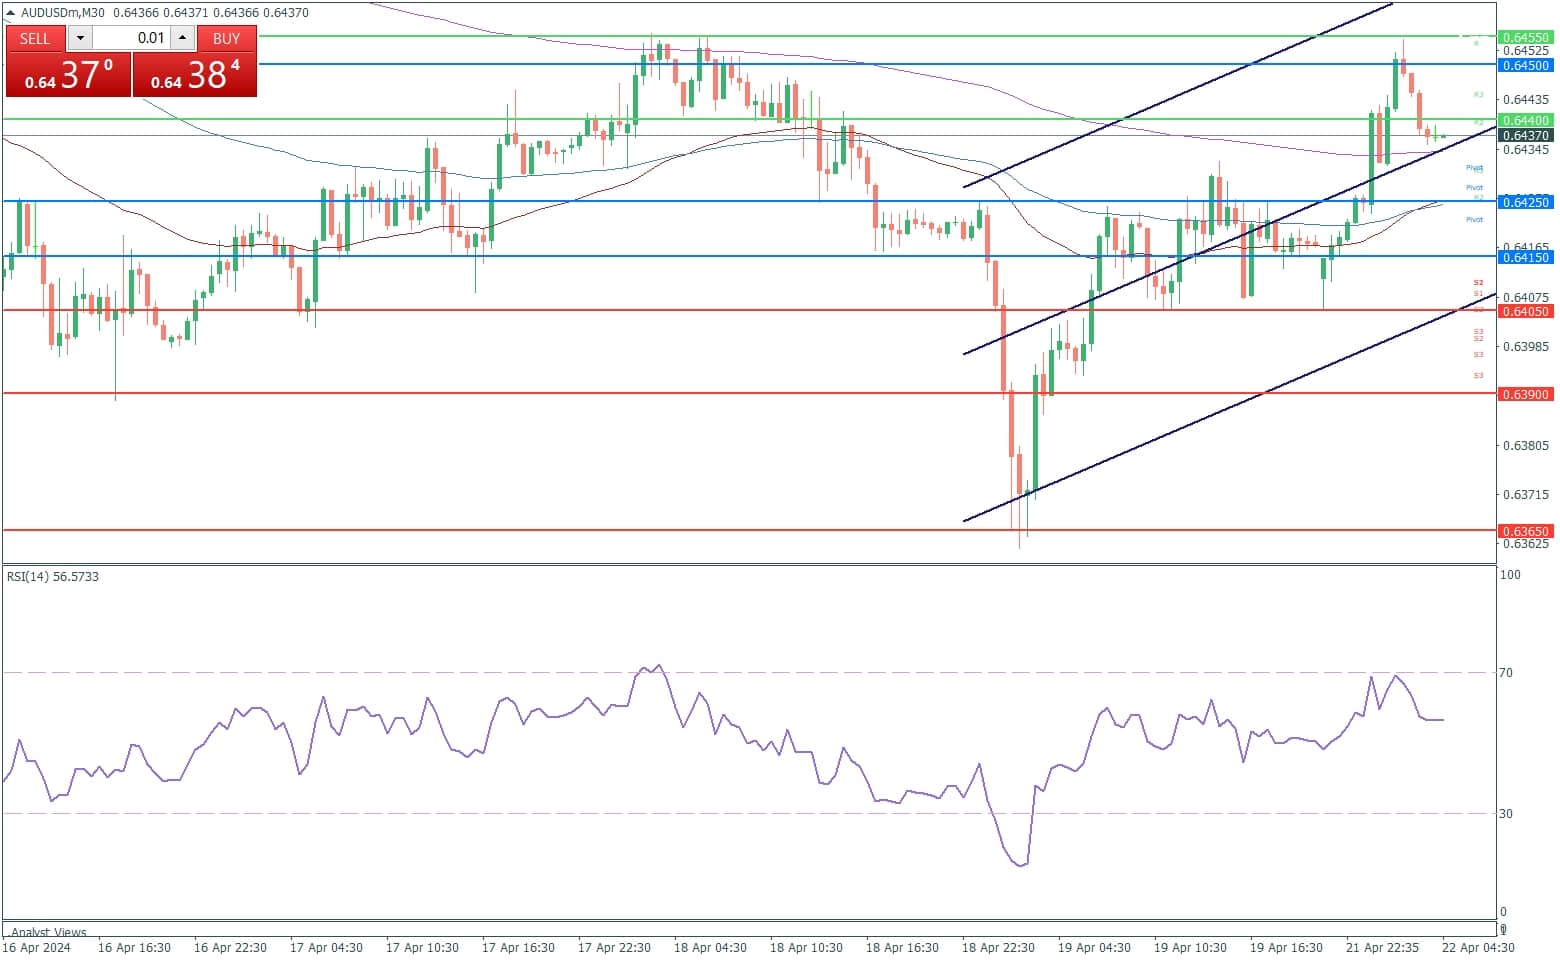This screenshot has width=1560, height=960.
Task: Click the red SELL button
Action: pyautogui.click(x=35, y=38)
